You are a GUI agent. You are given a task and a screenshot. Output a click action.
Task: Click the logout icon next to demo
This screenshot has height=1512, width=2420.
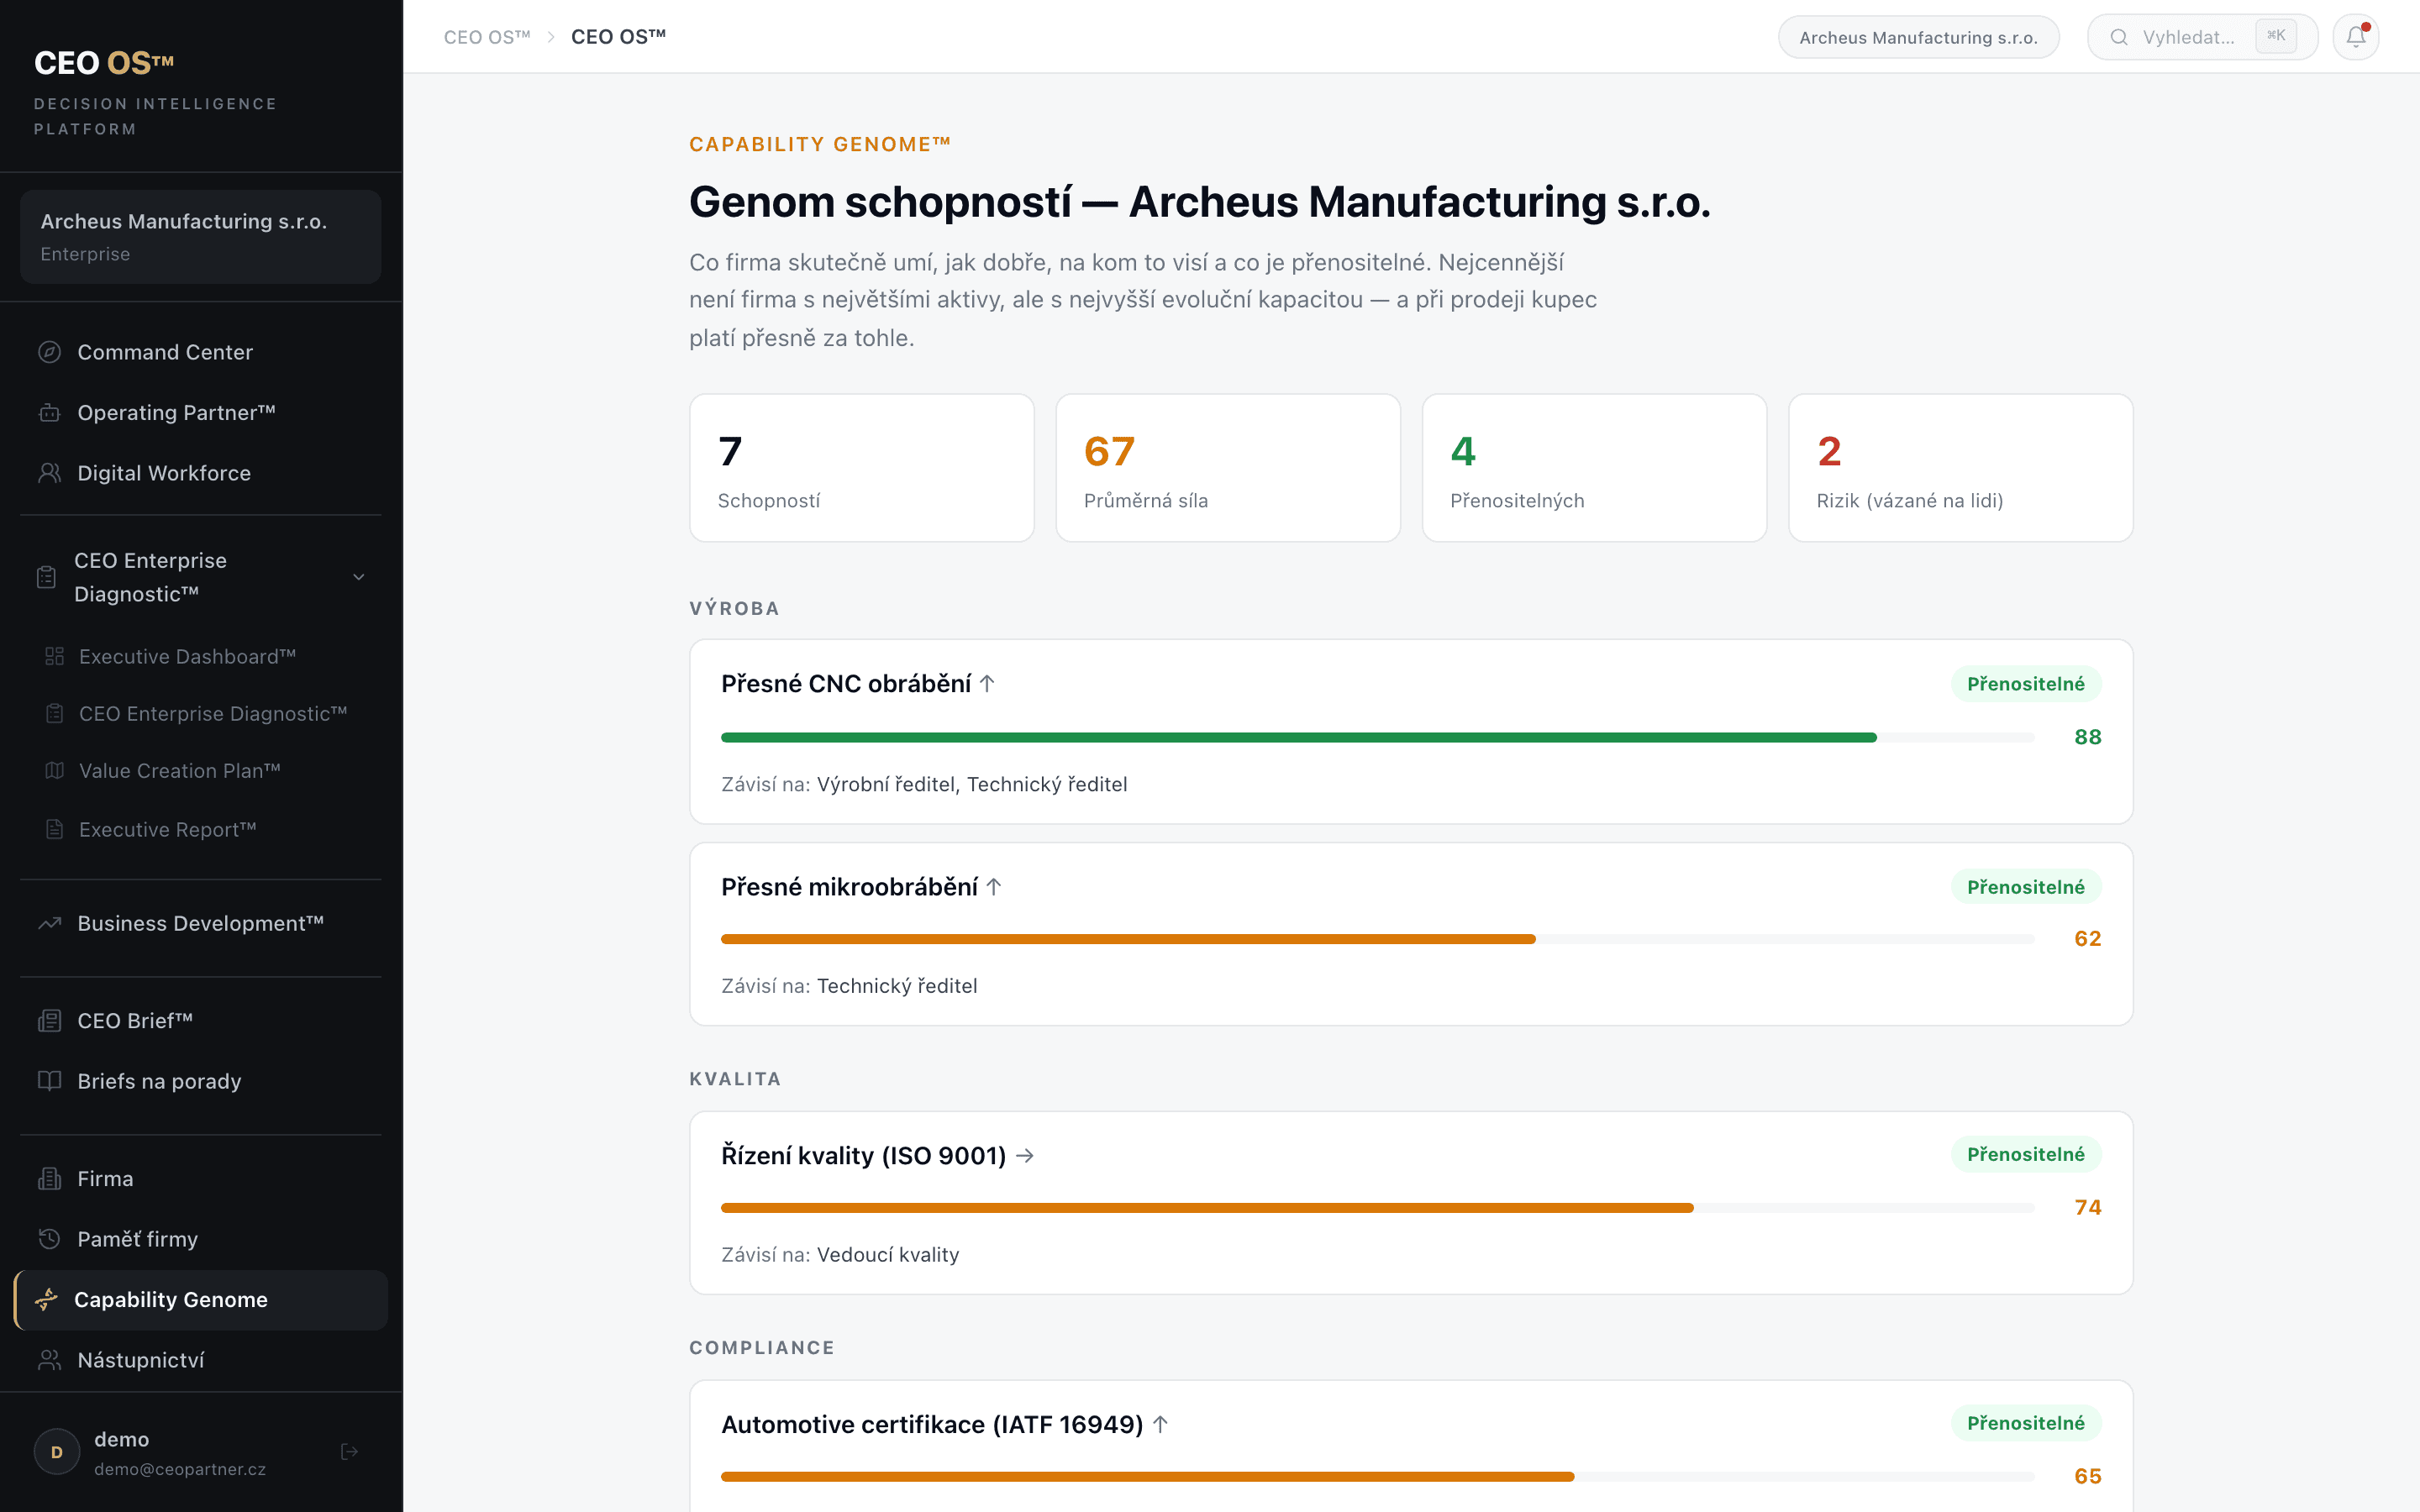[x=349, y=1452]
